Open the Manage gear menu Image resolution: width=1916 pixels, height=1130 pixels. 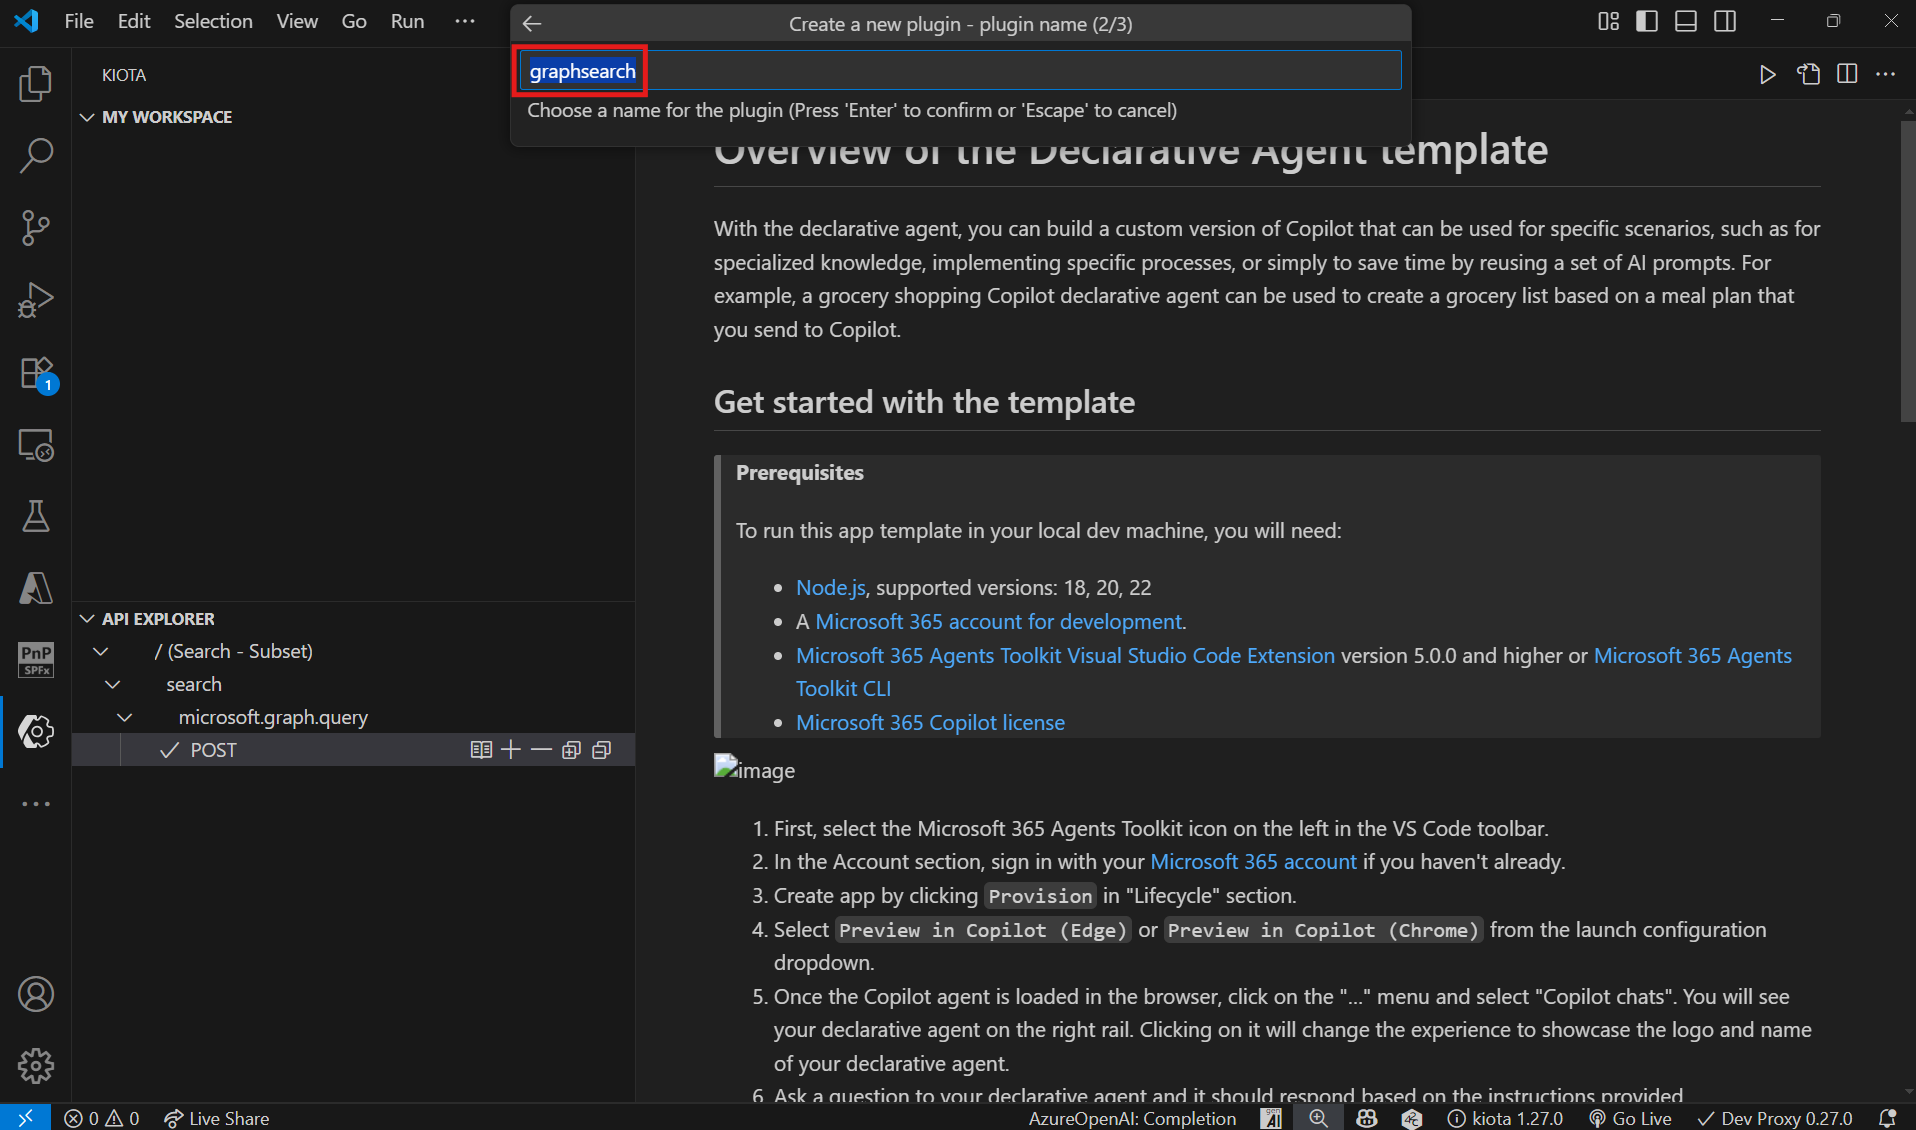(36, 1066)
